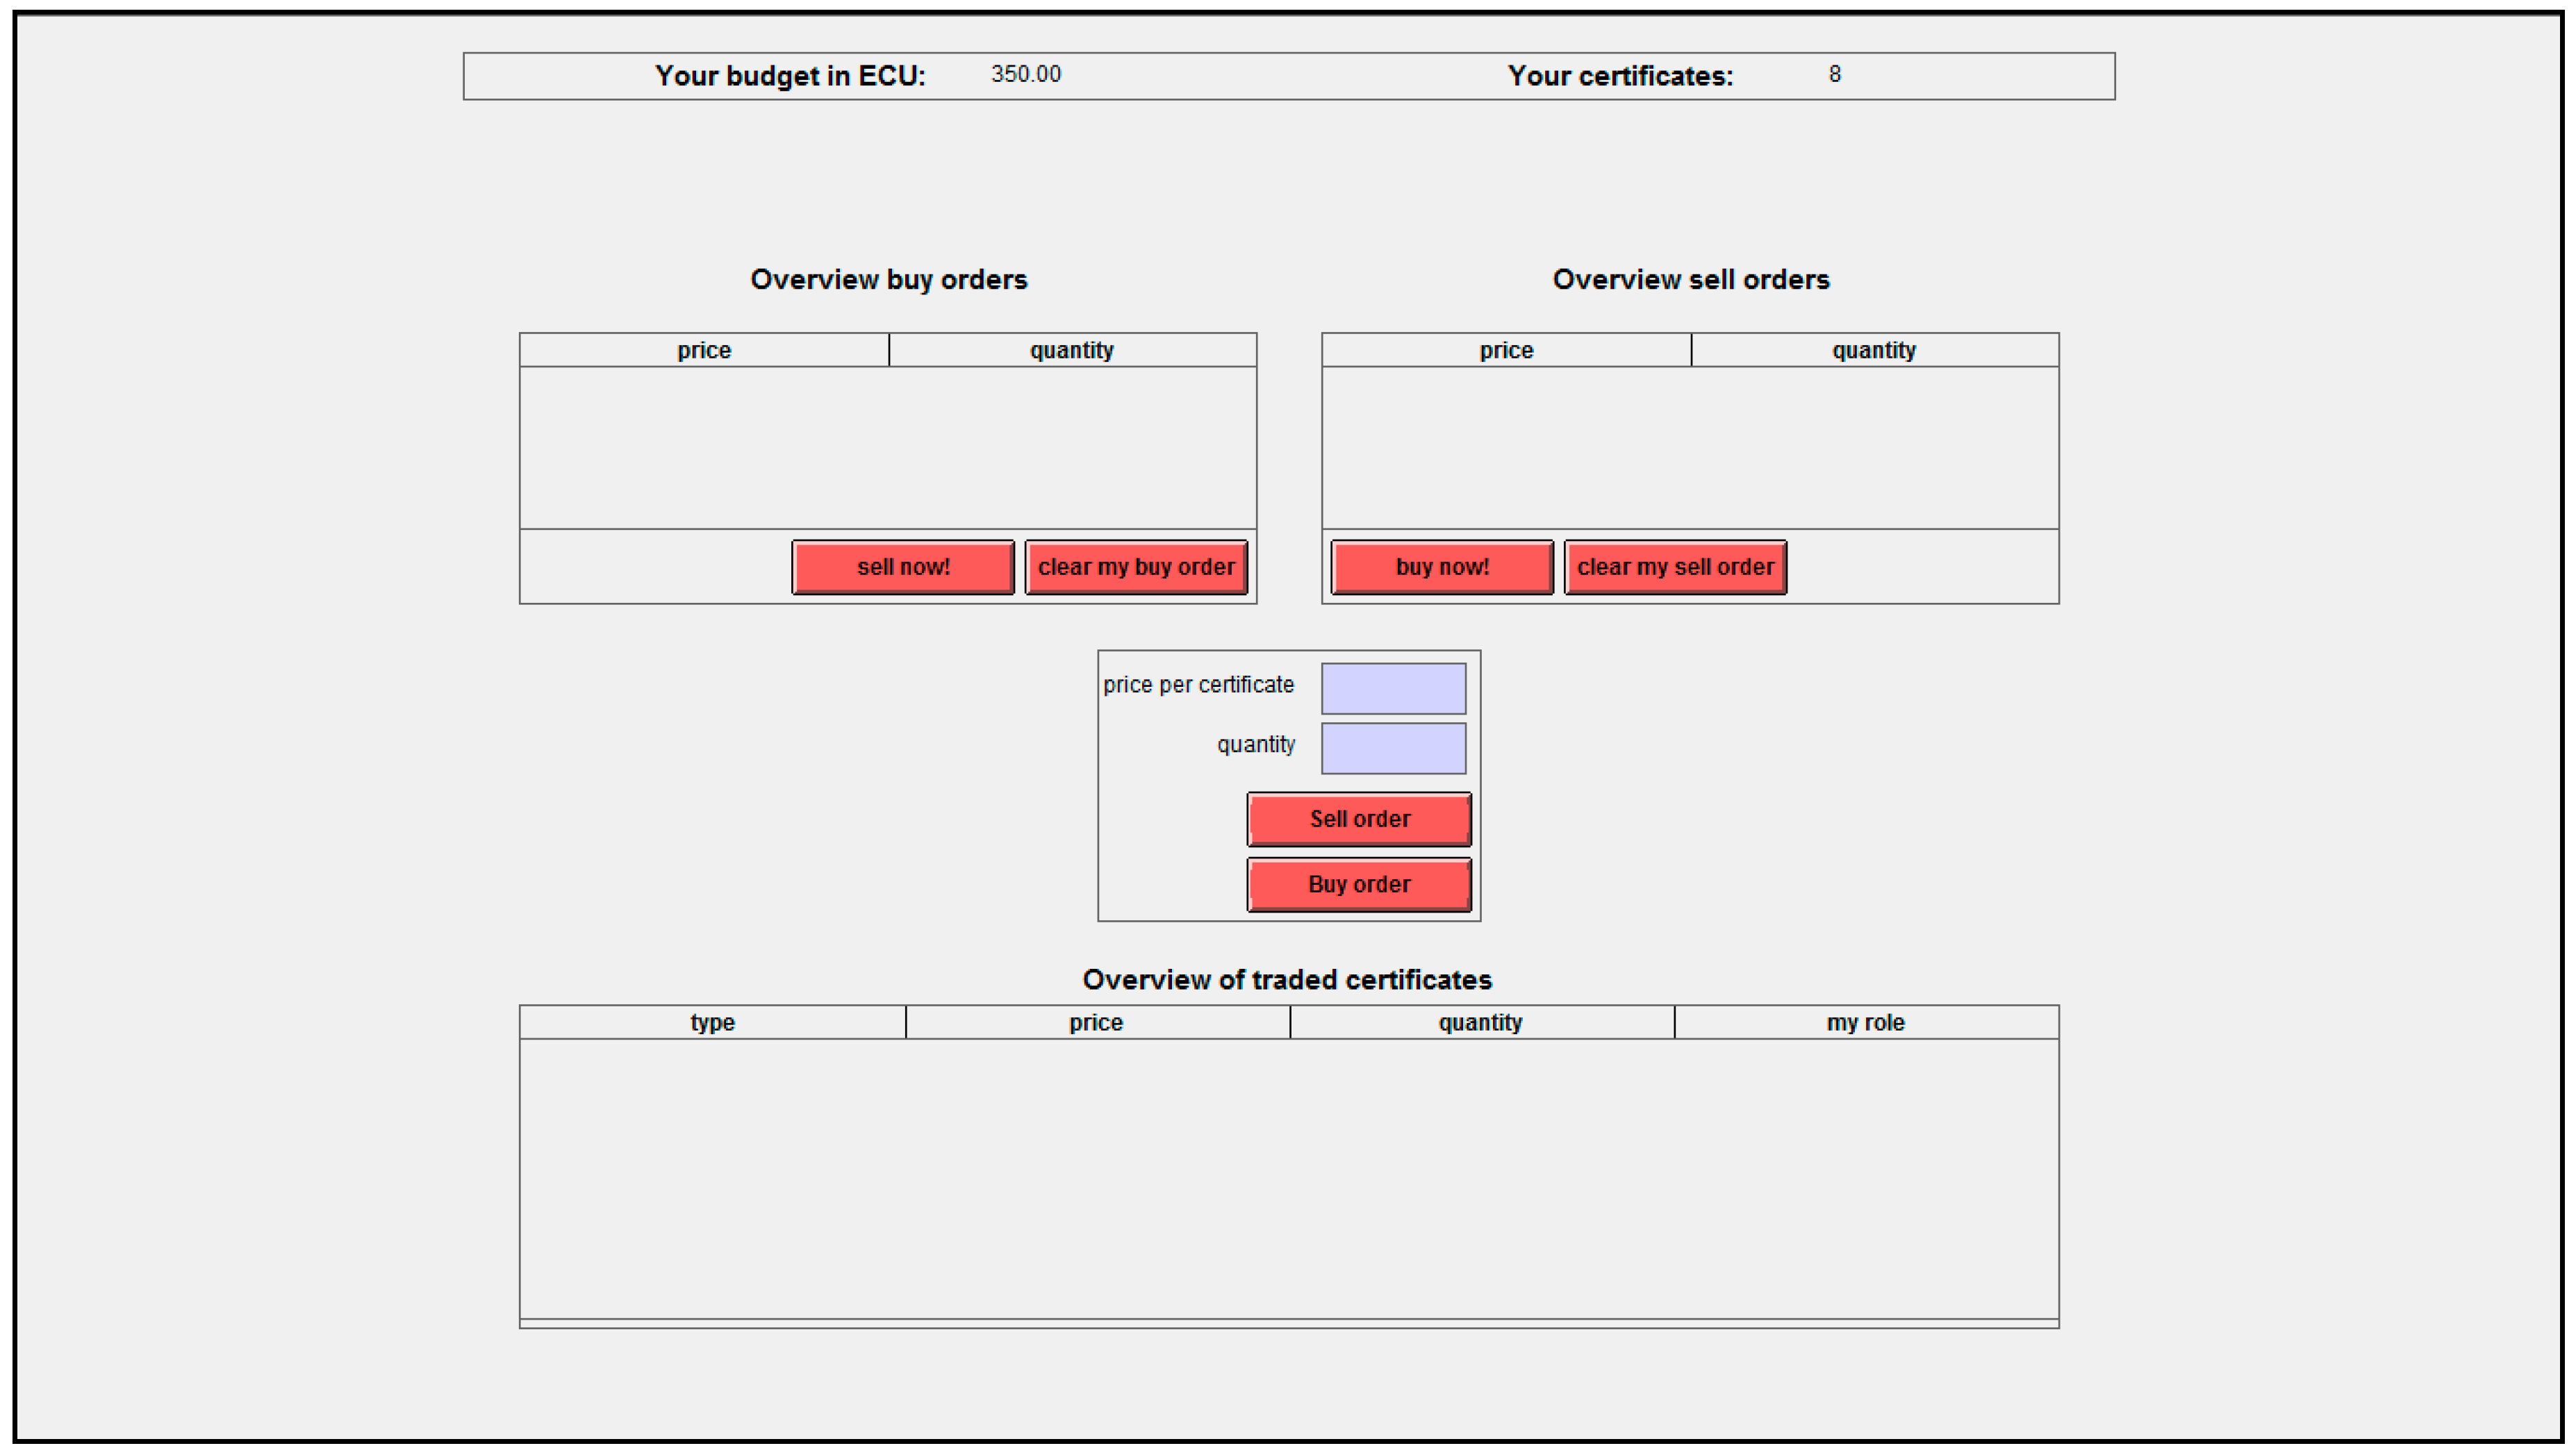Focus the 'price per certificate' input field
The width and height of the screenshot is (2576, 1455).
[1392, 688]
